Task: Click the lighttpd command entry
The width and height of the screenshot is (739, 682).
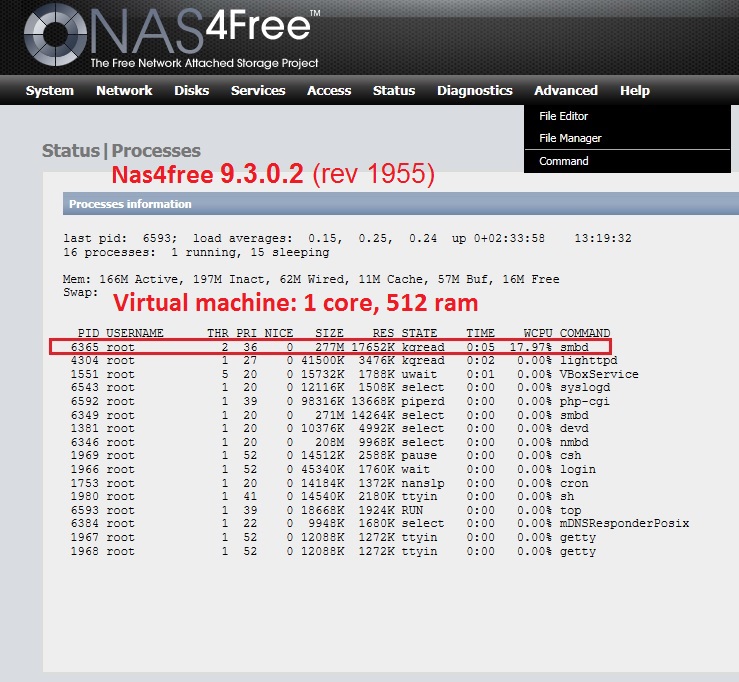Action: [x=588, y=361]
